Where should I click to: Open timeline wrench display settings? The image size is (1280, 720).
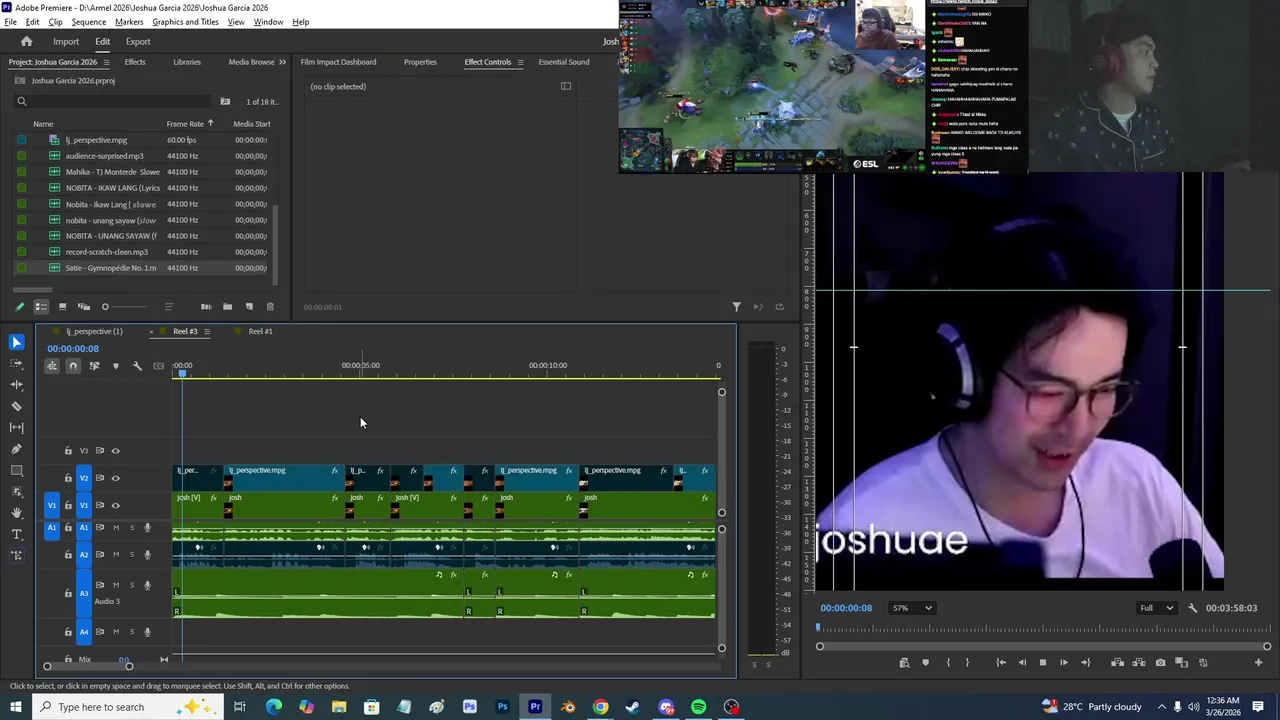[137, 366]
